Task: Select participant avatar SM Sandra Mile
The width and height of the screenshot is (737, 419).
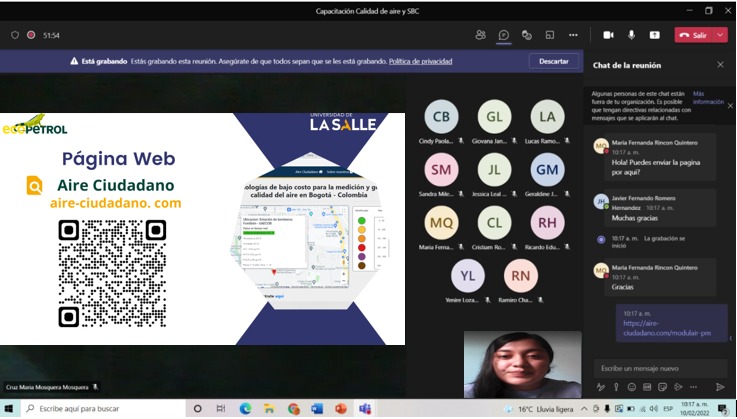Action: click(441, 170)
